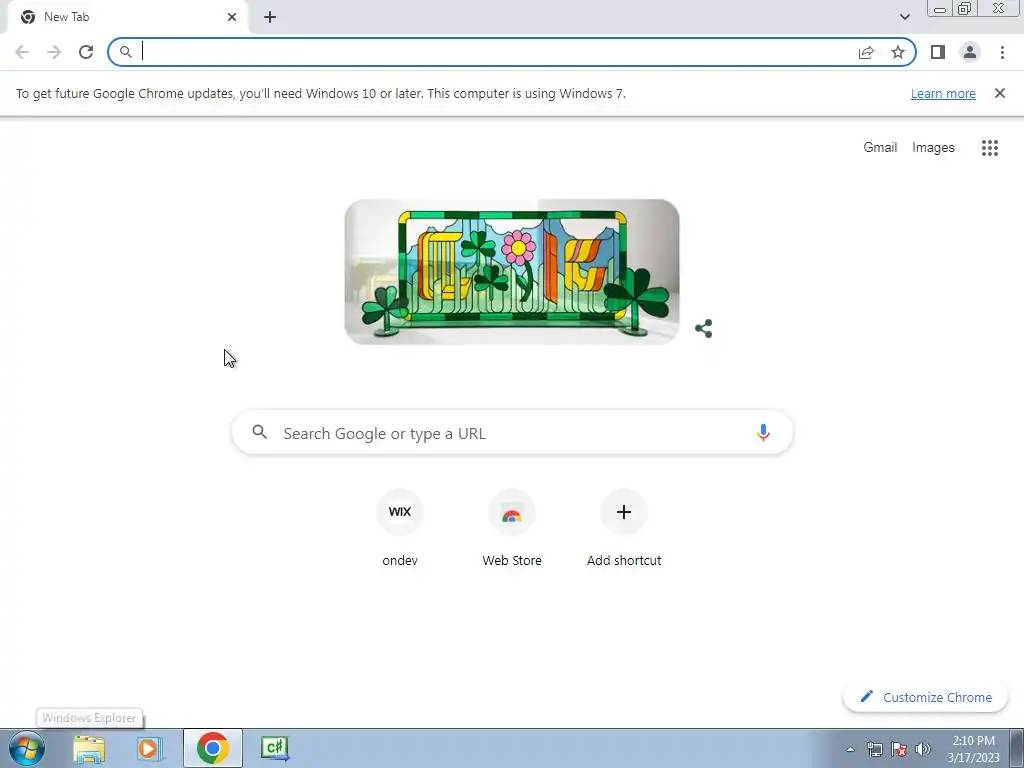Click the forward navigation arrow
The width and height of the screenshot is (1024, 768).
coord(54,52)
